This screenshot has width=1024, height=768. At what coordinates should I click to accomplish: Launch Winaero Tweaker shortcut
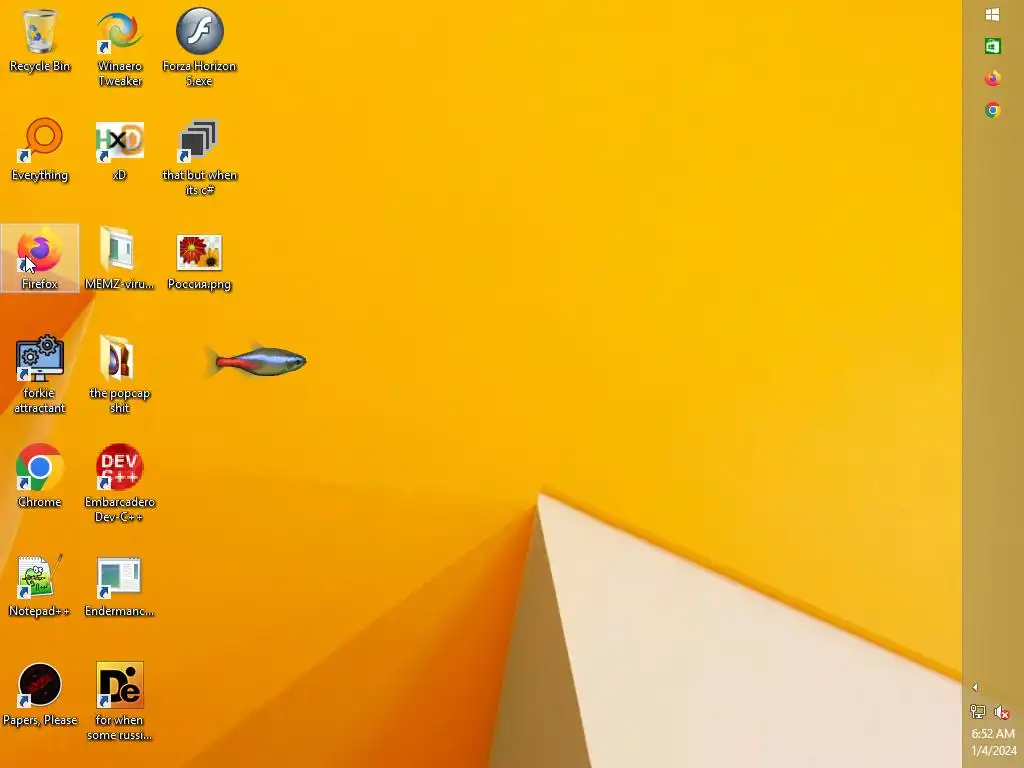point(120,47)
